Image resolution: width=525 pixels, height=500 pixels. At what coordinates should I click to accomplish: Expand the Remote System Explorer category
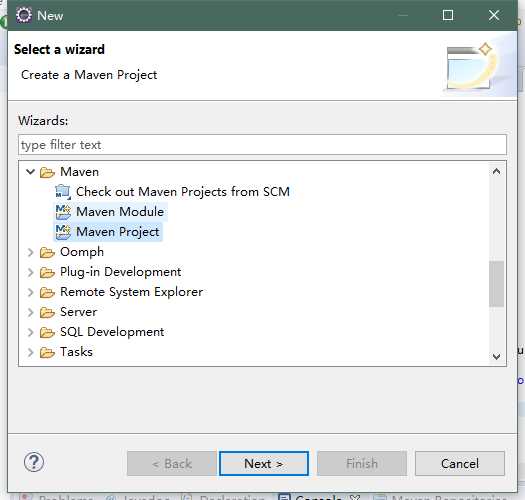[x=30, y=292]
